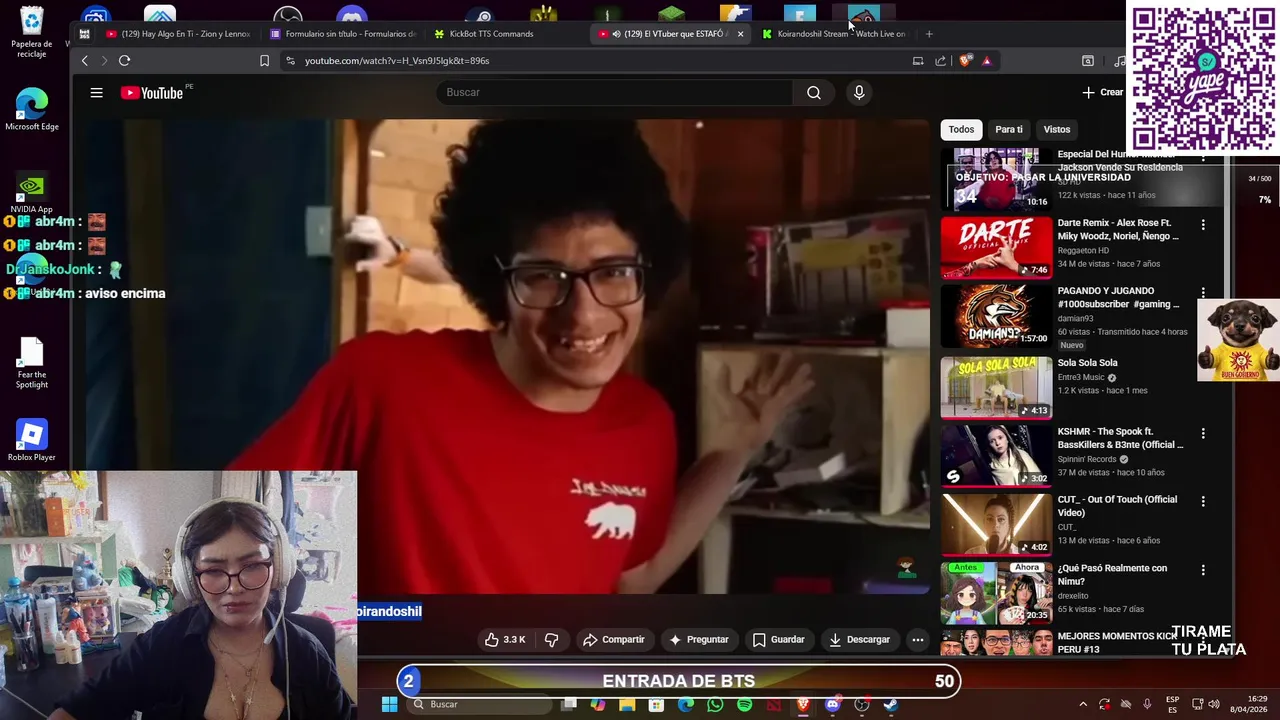Show hidden system tray icons chevron

pos(1082,705)
